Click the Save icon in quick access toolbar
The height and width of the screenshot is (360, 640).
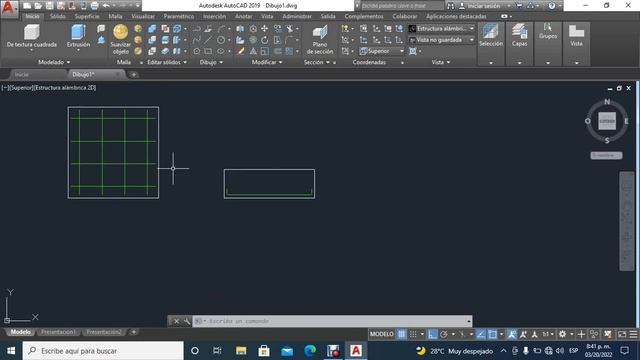click(49, 6)
